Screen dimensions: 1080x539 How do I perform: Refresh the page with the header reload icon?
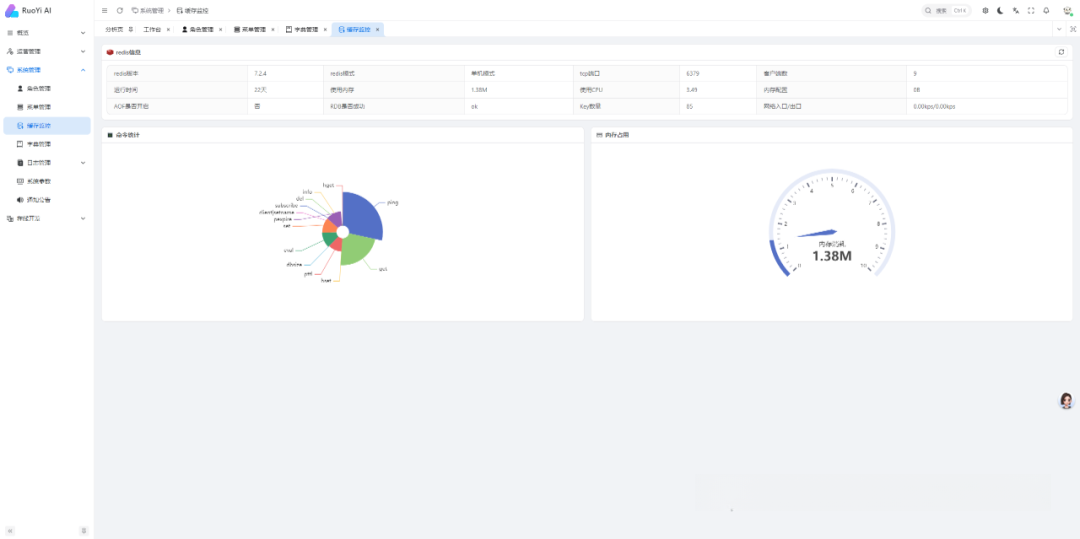click(x=120, y=10)
